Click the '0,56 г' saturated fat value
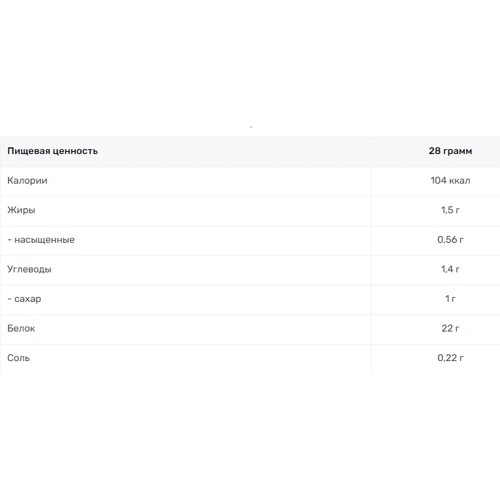500x500 pixels. coord(450,240)
